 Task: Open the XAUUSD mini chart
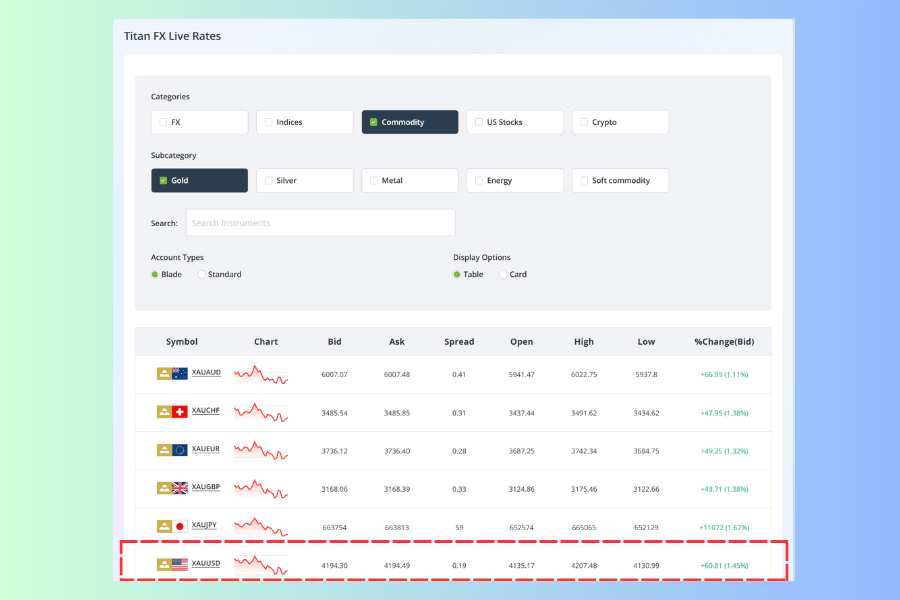coord(261,565)
